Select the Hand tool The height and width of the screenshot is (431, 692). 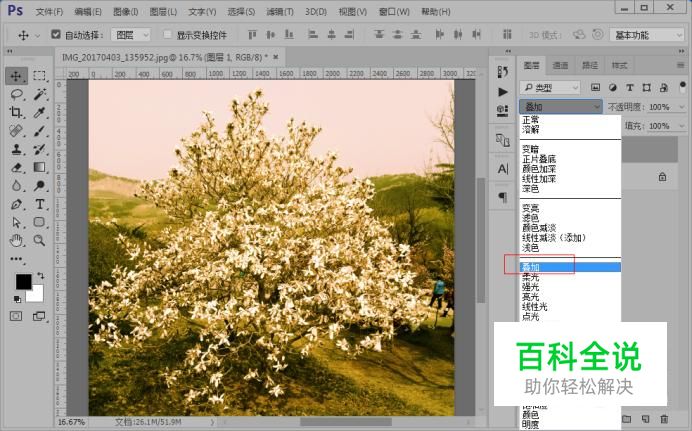pos(16,240)
